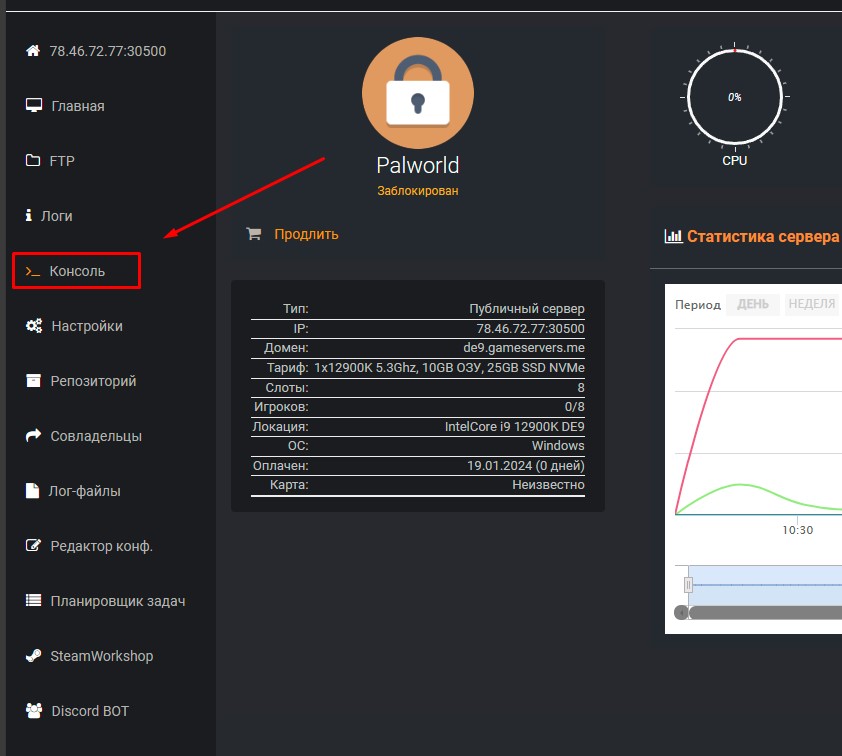This screenshot has width=842, height=756.
Task: Click the padlock server avatar
Action: (417, 95)
